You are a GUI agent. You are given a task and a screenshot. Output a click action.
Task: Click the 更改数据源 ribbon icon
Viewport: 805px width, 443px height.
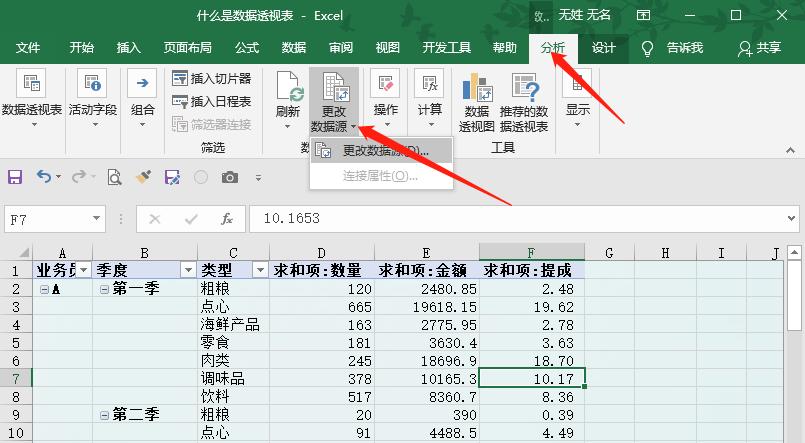tap(334, 101)
